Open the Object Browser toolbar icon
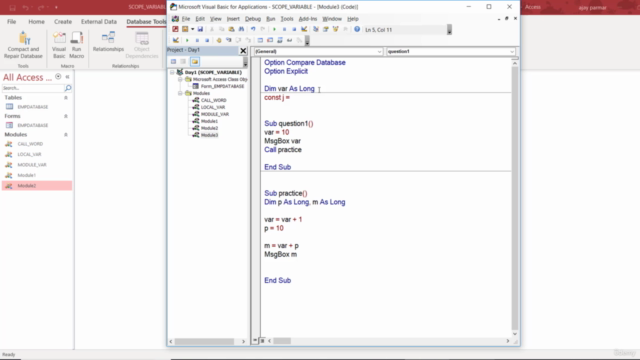 pyautogui.click(x=336, y=29)
